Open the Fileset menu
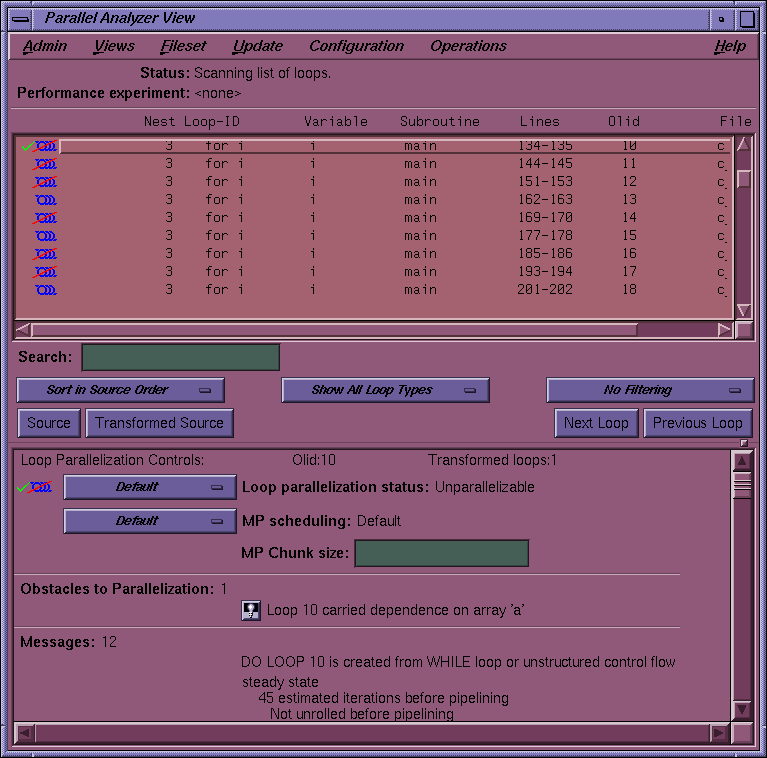This screenshot has height=758, width=767. tap(183, 46)
